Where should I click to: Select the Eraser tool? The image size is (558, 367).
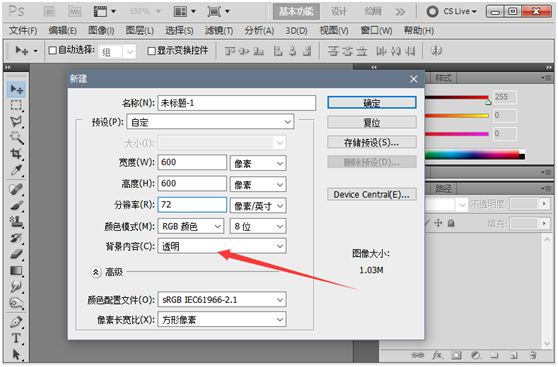pos(16,254)
